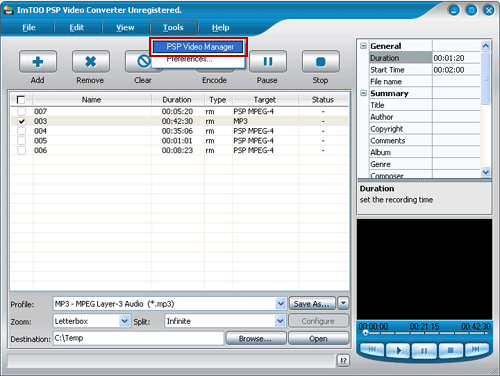The width and height of the screenshot is (500, 376).
Task: Stop the preview player
Action: pos(450,350)
